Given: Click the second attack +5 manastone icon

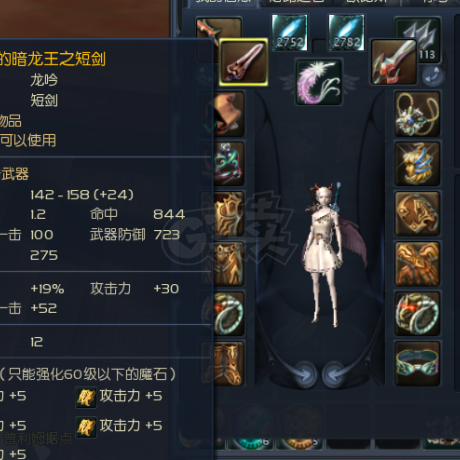Looking at the screenshot, I should coord(86,427).
